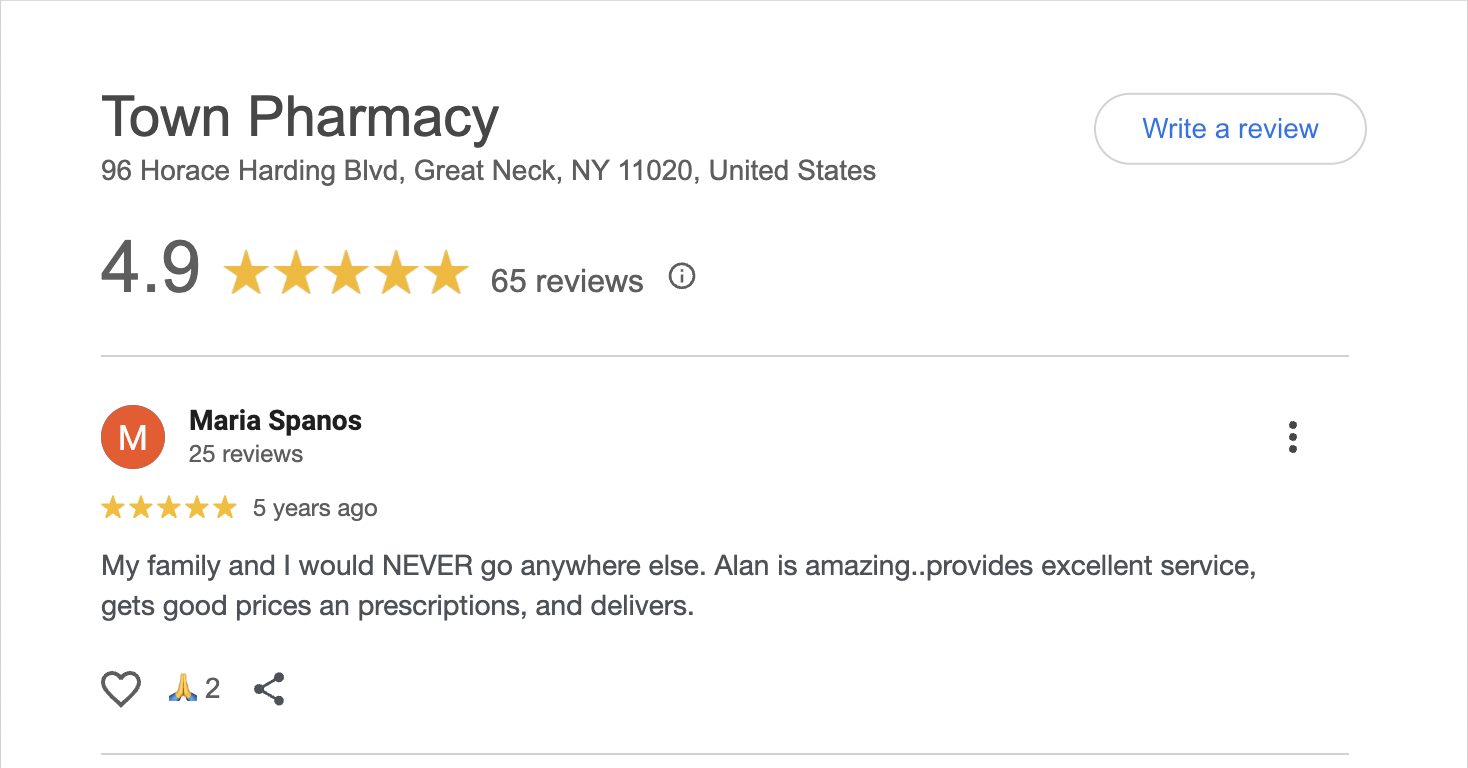Click the "25 reviews" reviewer count
This screenshot has width=1468, height=768.
(246, 454)
